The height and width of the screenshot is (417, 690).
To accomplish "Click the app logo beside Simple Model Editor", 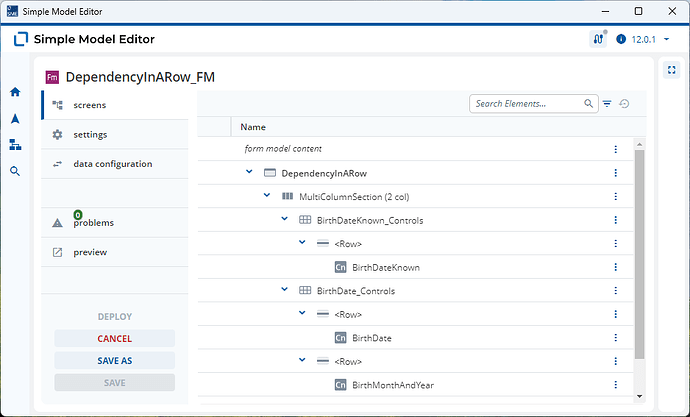I will pyautogui.click(x=21, y=39).
